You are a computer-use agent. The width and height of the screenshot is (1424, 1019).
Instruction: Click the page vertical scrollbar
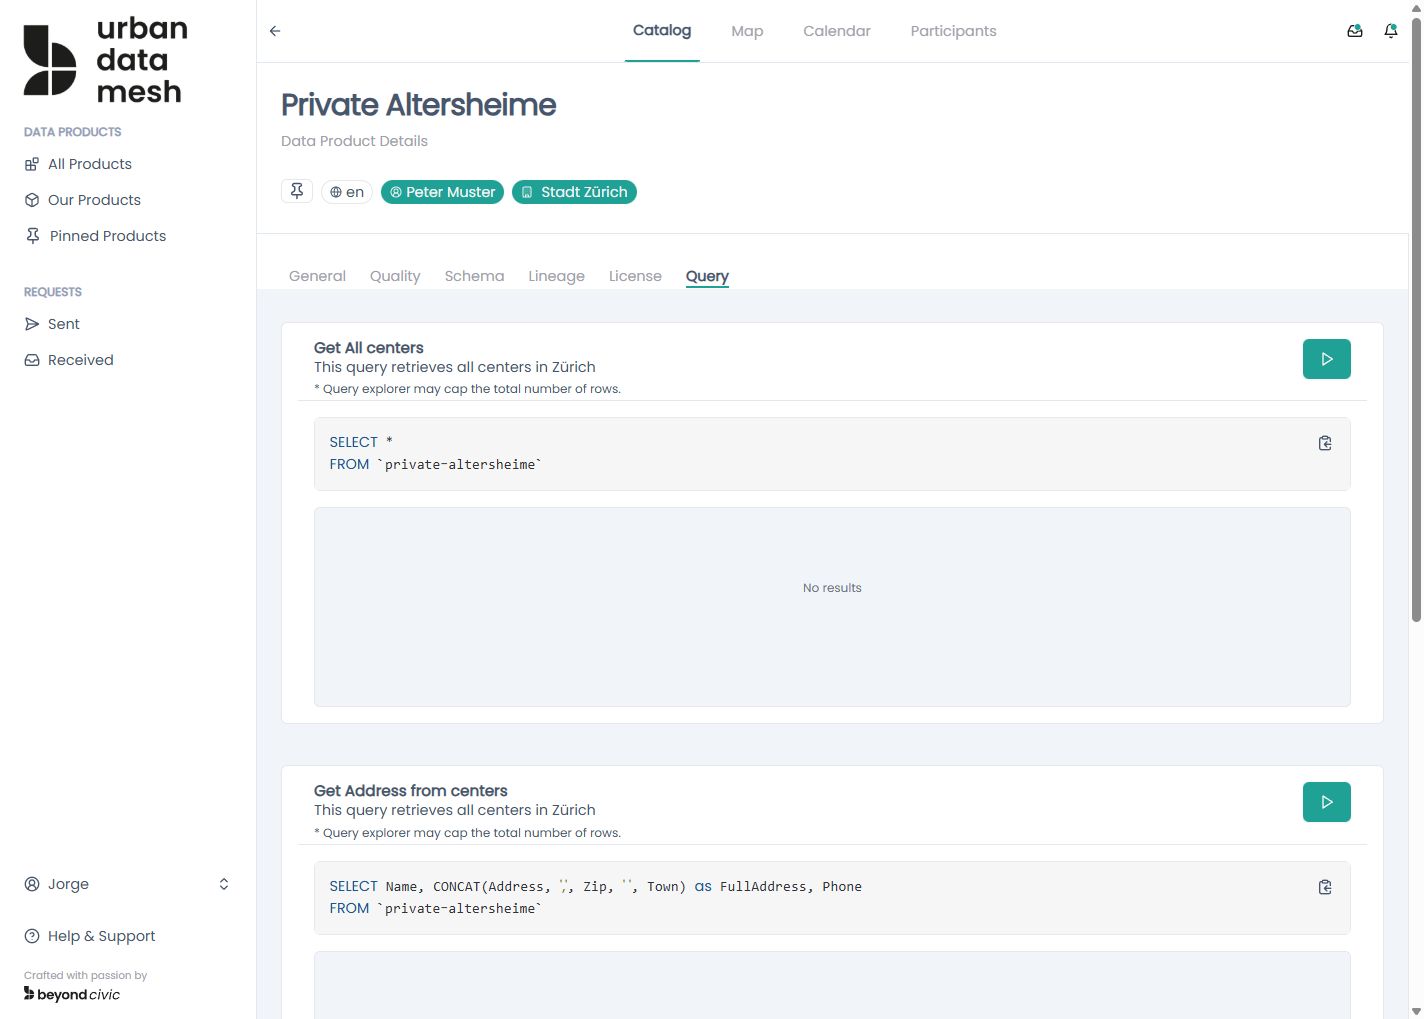[x=1416, y=320]
